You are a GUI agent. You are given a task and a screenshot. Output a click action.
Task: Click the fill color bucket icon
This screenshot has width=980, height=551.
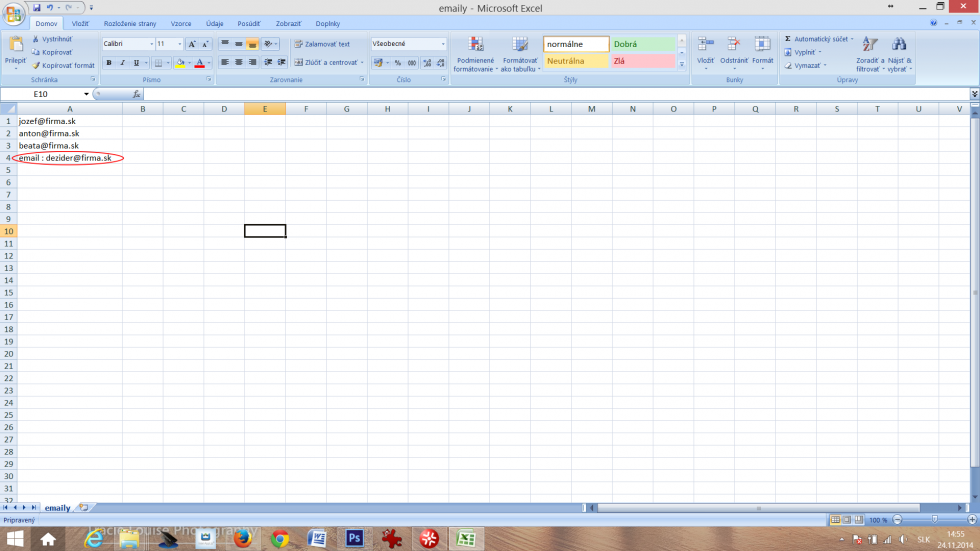tap(180, 62)
